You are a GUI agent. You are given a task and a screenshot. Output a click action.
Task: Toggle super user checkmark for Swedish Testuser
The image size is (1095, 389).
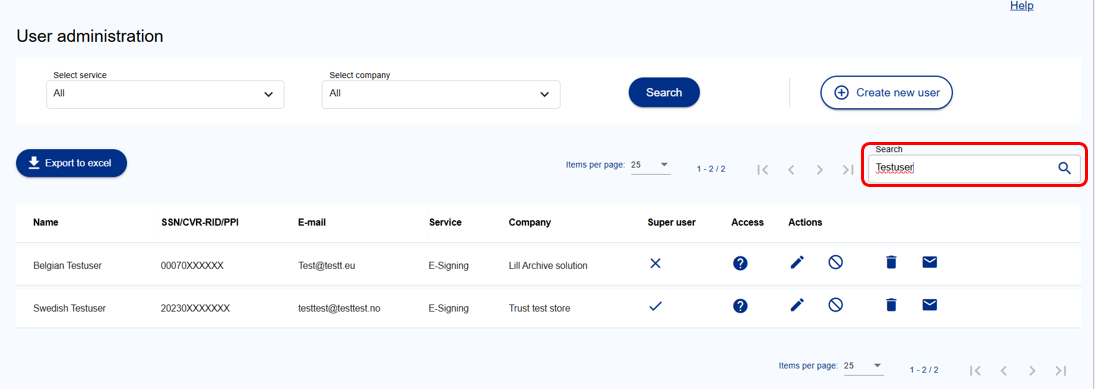pyautogui.click(x=655, y=305)
